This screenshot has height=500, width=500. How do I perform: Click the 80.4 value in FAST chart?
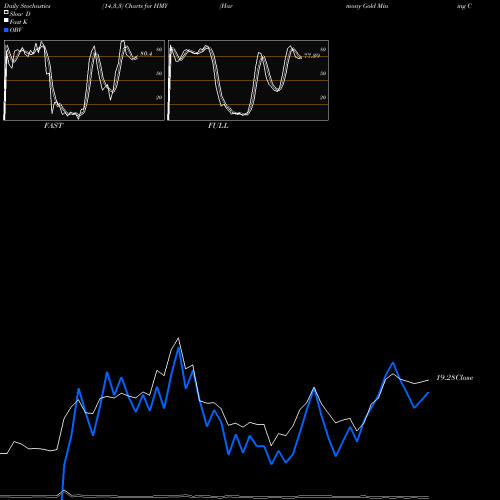coord(146,53)
